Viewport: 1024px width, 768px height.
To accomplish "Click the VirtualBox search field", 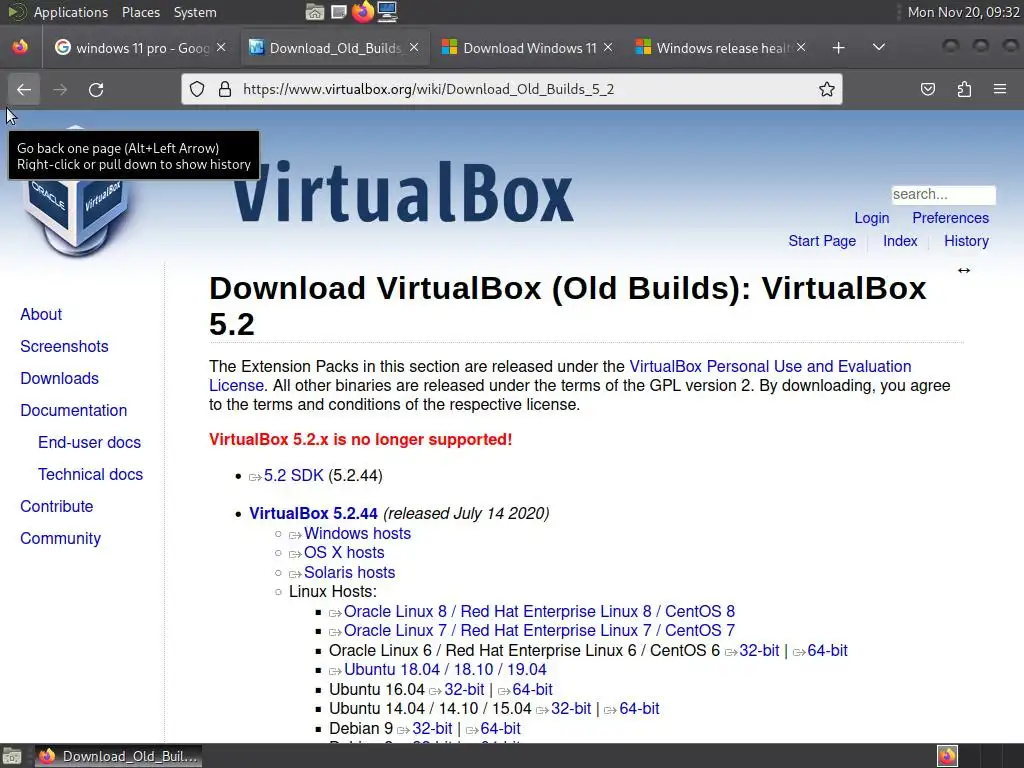I will point(944,195).
